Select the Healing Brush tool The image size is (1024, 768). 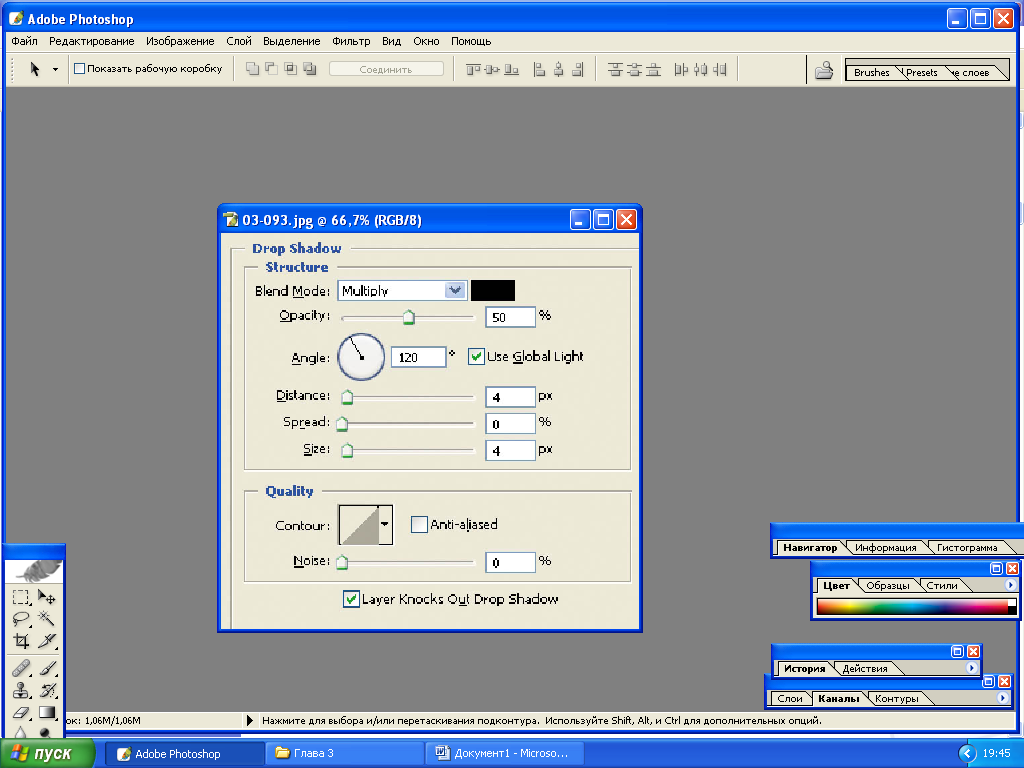[x=21, y=668]
